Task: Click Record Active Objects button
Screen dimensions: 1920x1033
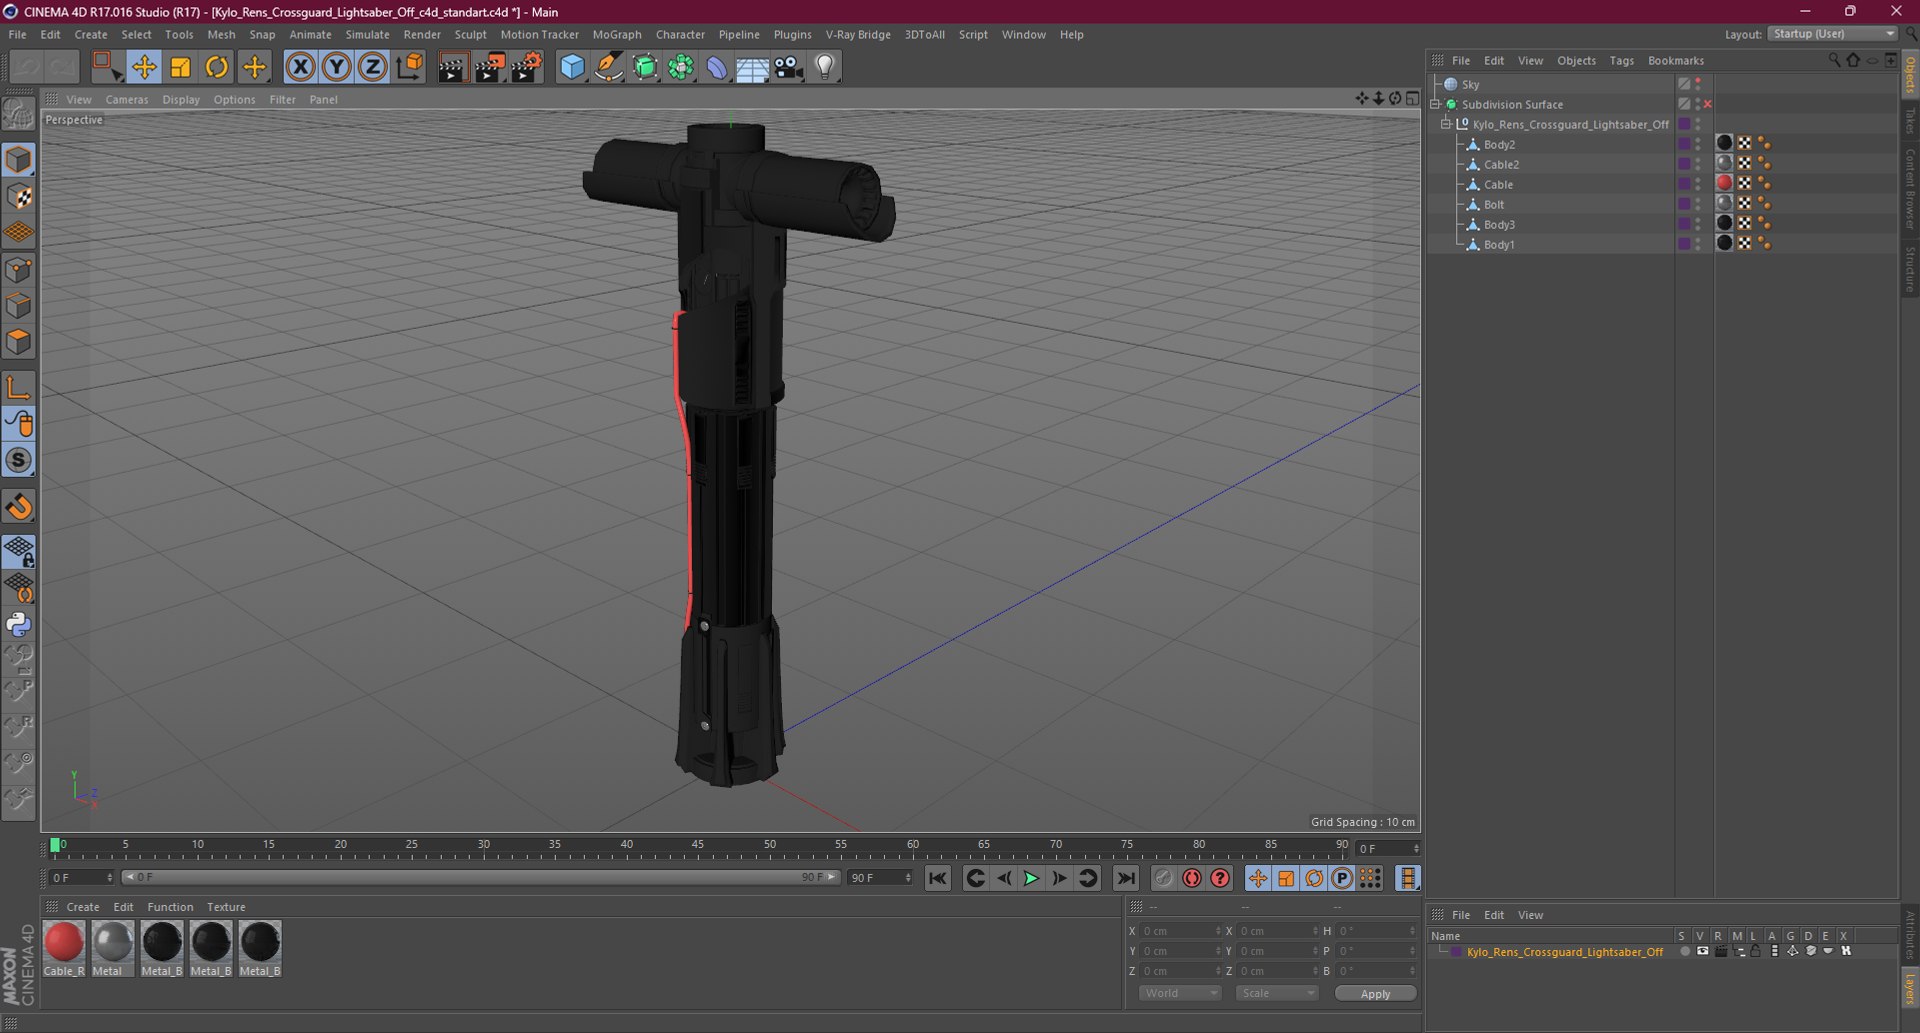Action: coord(1164,878)
